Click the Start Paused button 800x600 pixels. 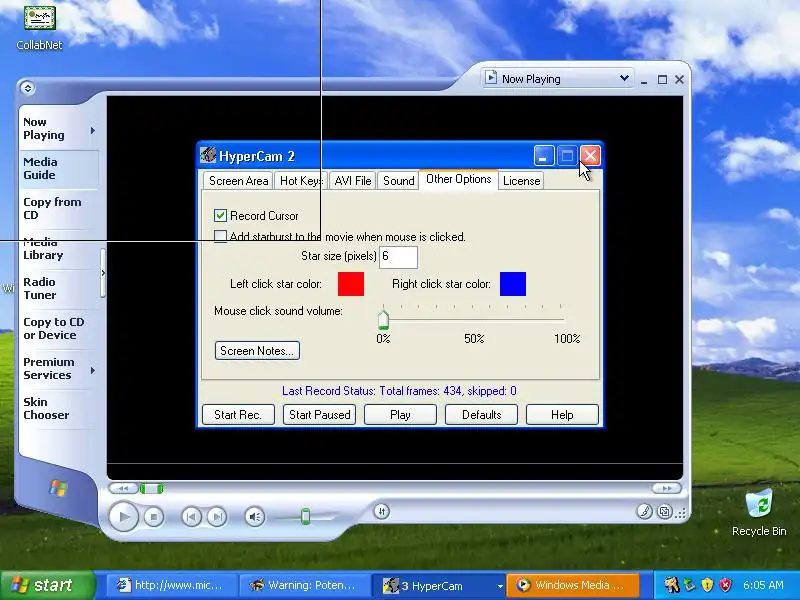pyautogui.click(x=319, y=415)
